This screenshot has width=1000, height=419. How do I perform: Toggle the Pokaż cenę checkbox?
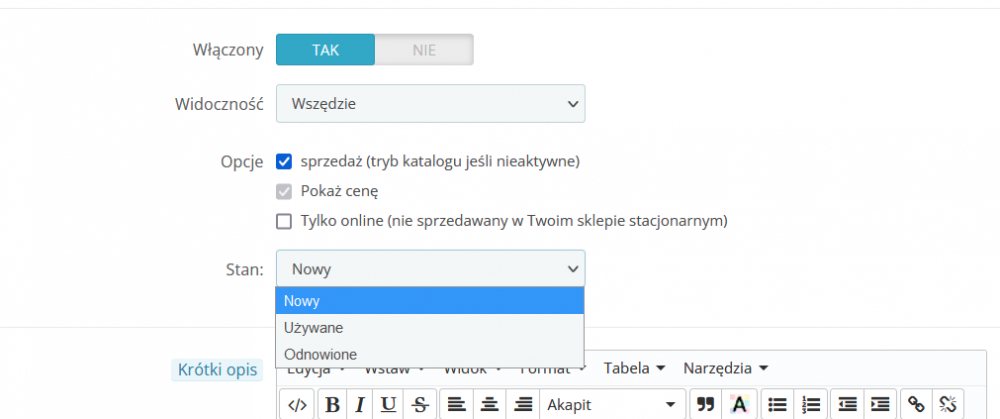pyautogui.click(x=284, y=191)
